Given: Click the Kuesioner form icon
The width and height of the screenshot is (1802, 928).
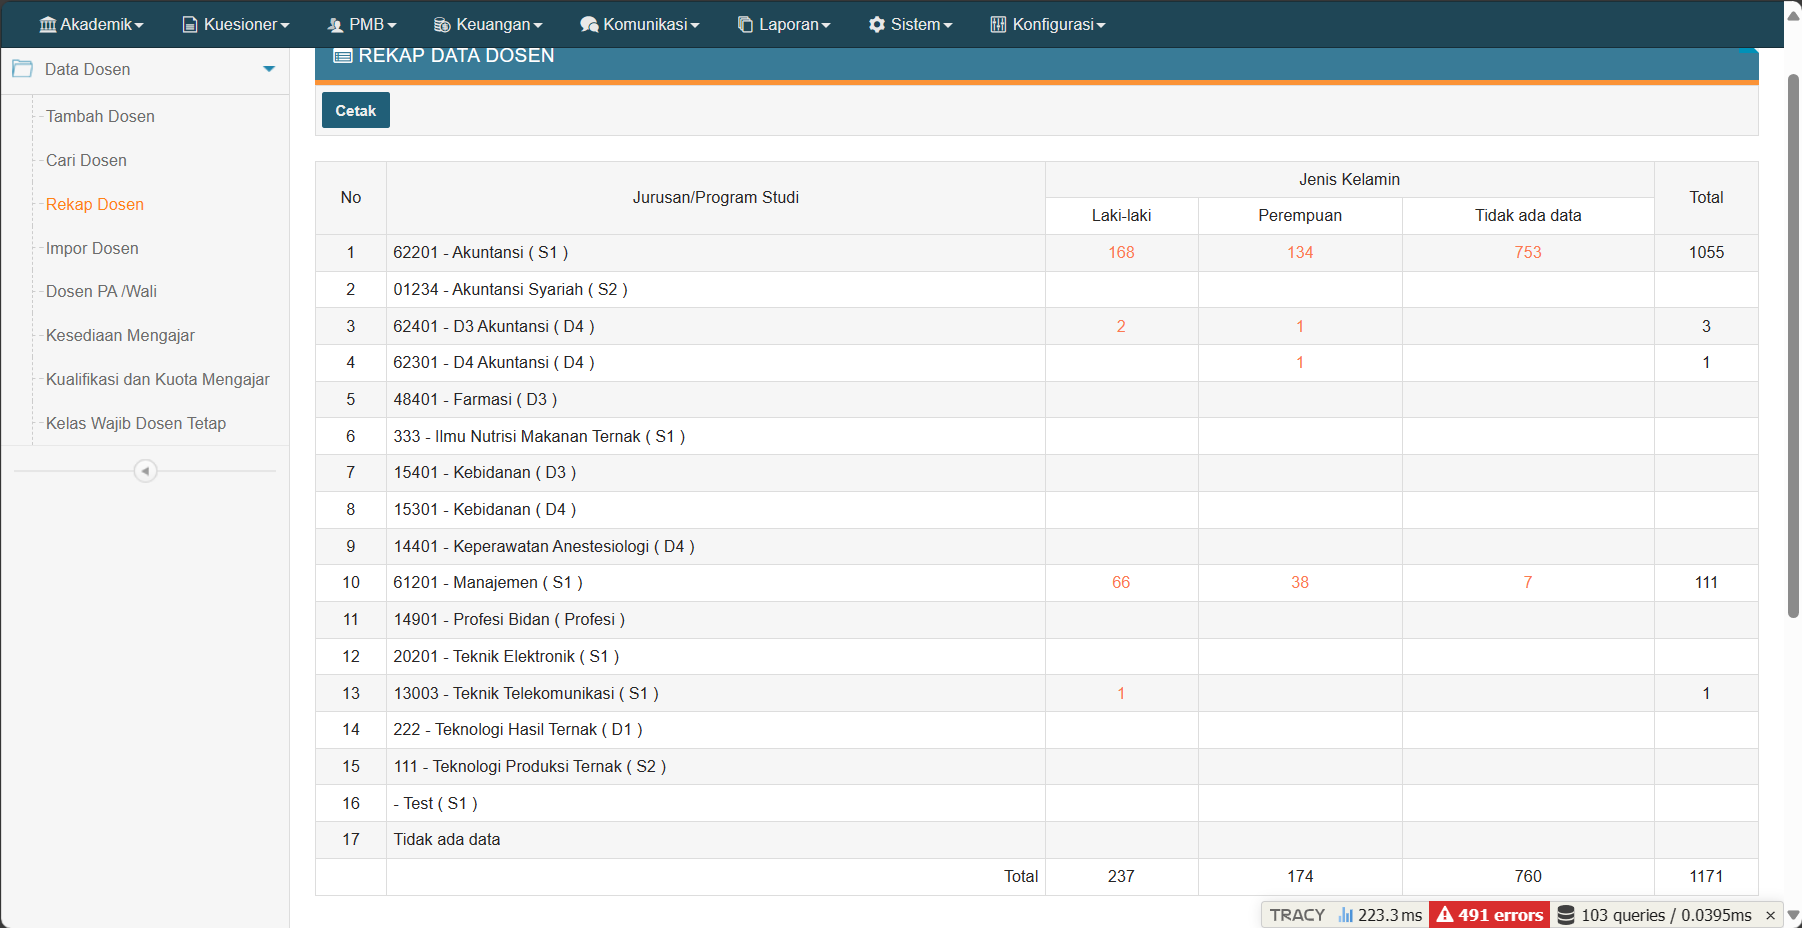Looking at the screenshot, I should tap(190, 24).
